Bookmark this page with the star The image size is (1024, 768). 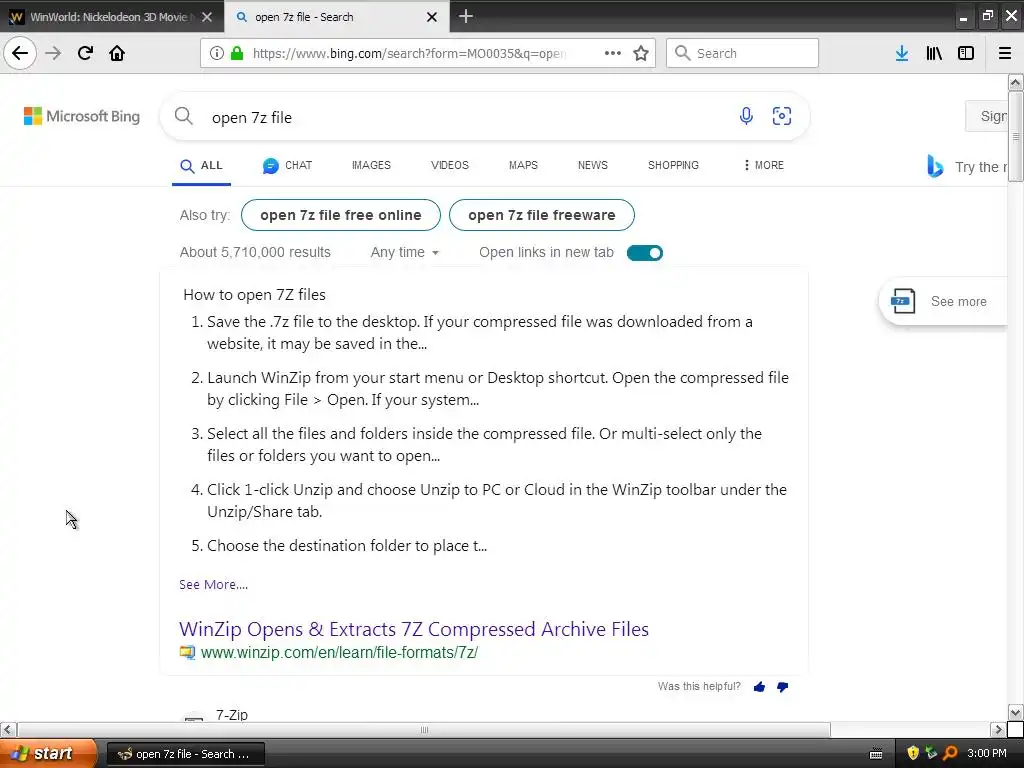coord(641,53)
